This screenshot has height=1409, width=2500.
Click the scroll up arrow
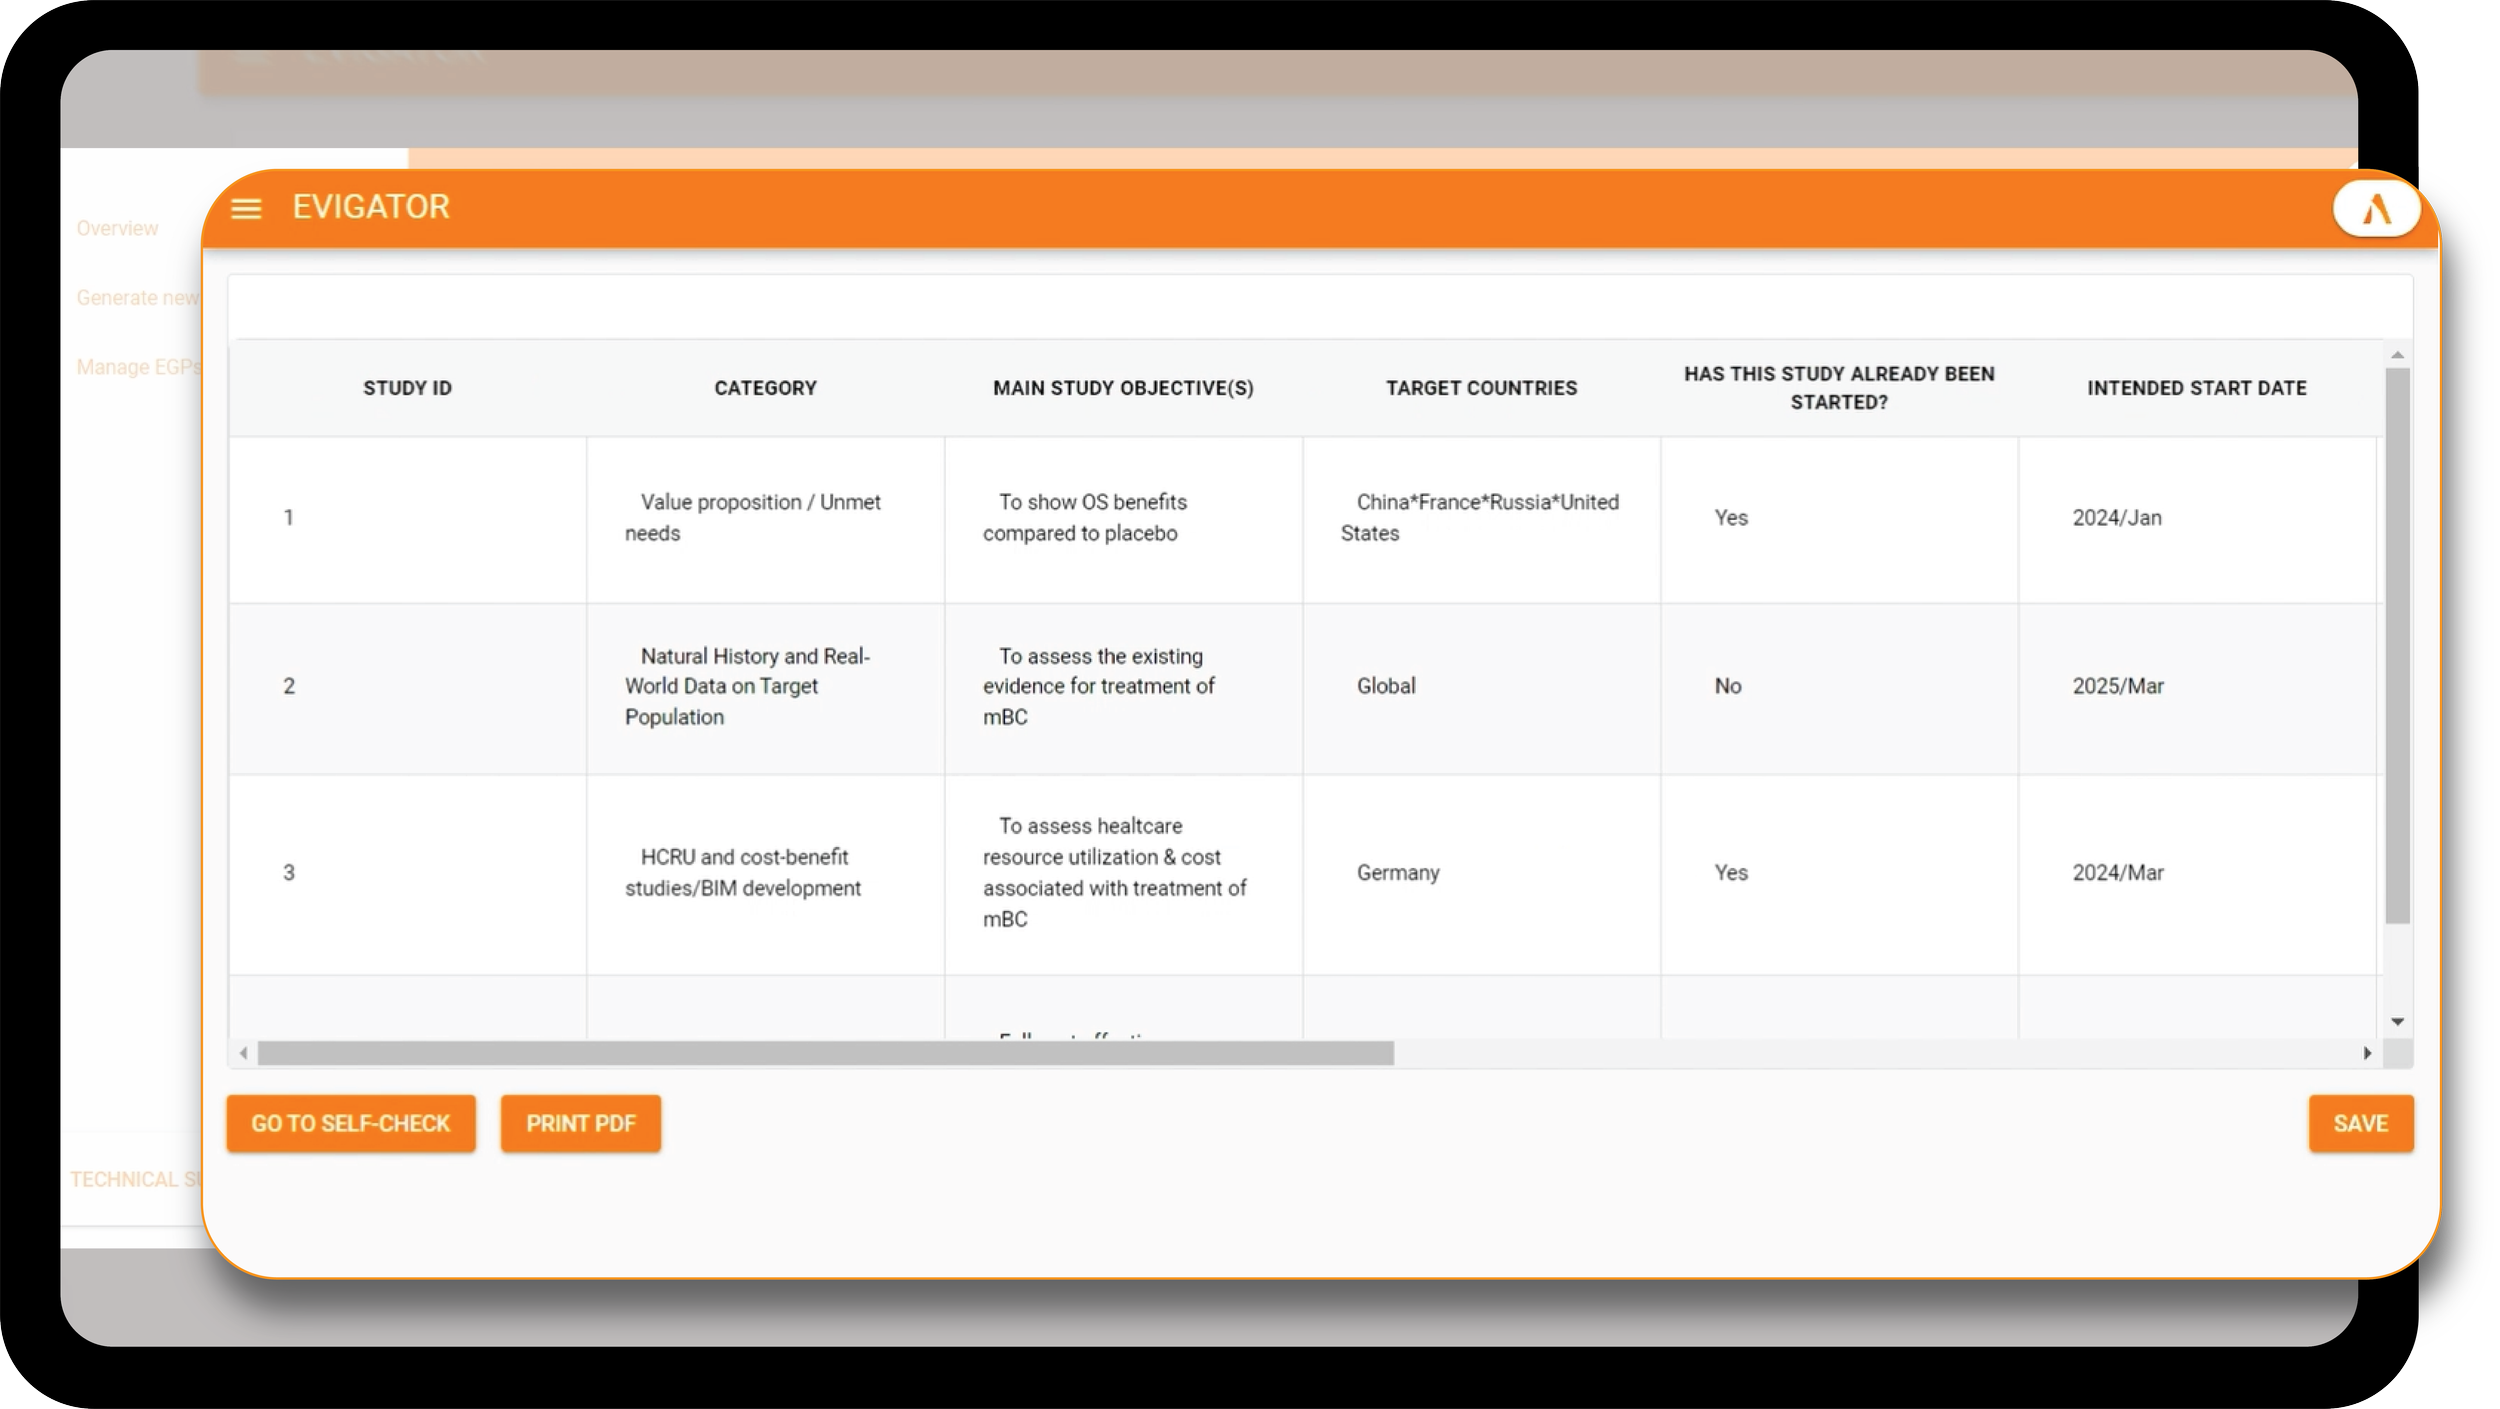2397,356
